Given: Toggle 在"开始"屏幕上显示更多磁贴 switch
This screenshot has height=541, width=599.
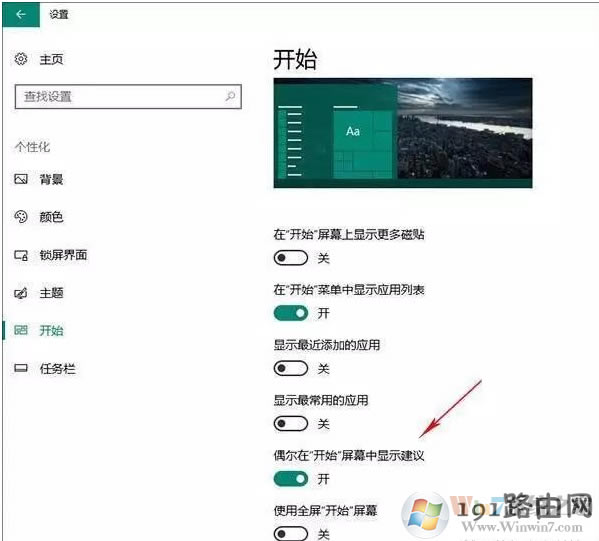Looking at the screenshot, I should (x=291, y=258).
